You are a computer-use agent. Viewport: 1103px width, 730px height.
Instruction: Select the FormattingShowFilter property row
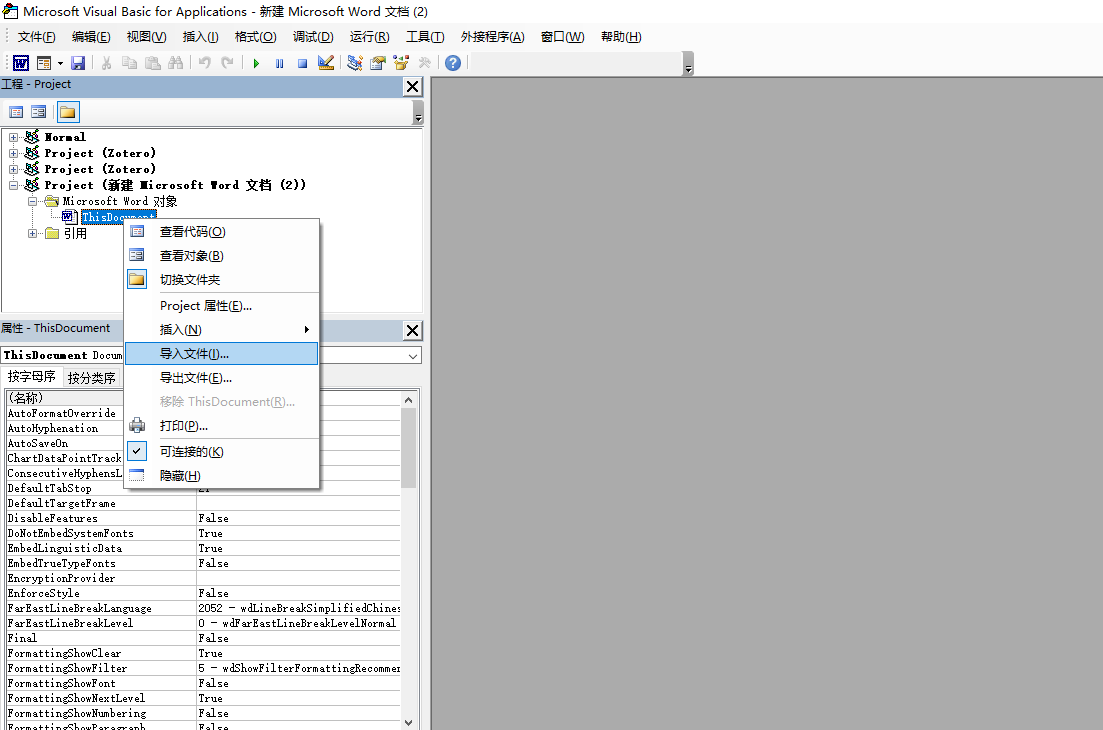coord(203,669)
